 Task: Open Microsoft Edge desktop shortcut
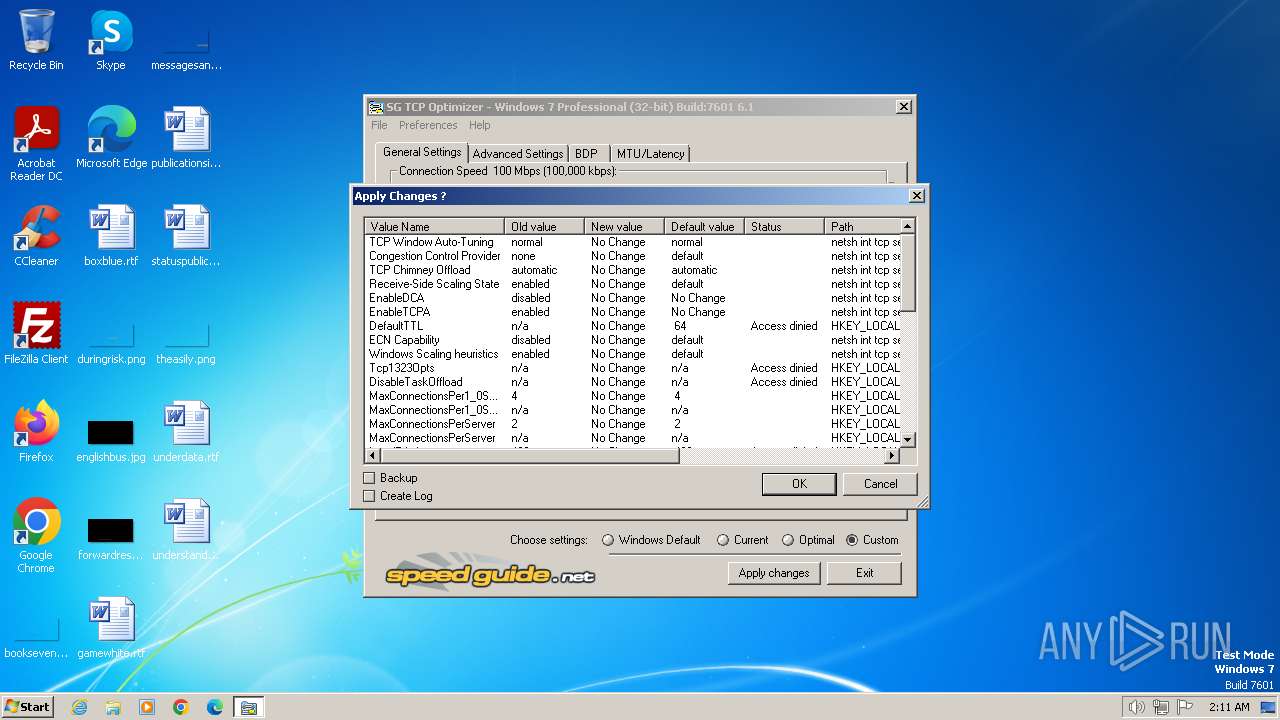(111, 138)
